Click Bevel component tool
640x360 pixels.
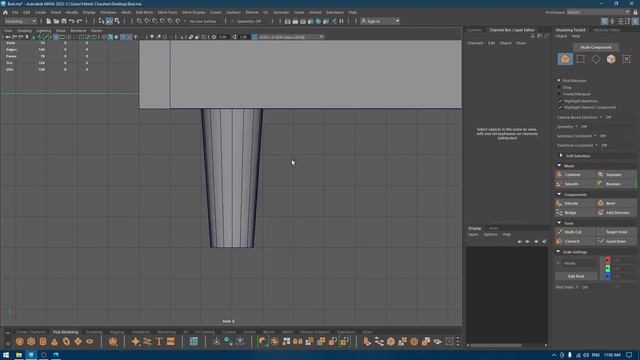tap(616, 203)
